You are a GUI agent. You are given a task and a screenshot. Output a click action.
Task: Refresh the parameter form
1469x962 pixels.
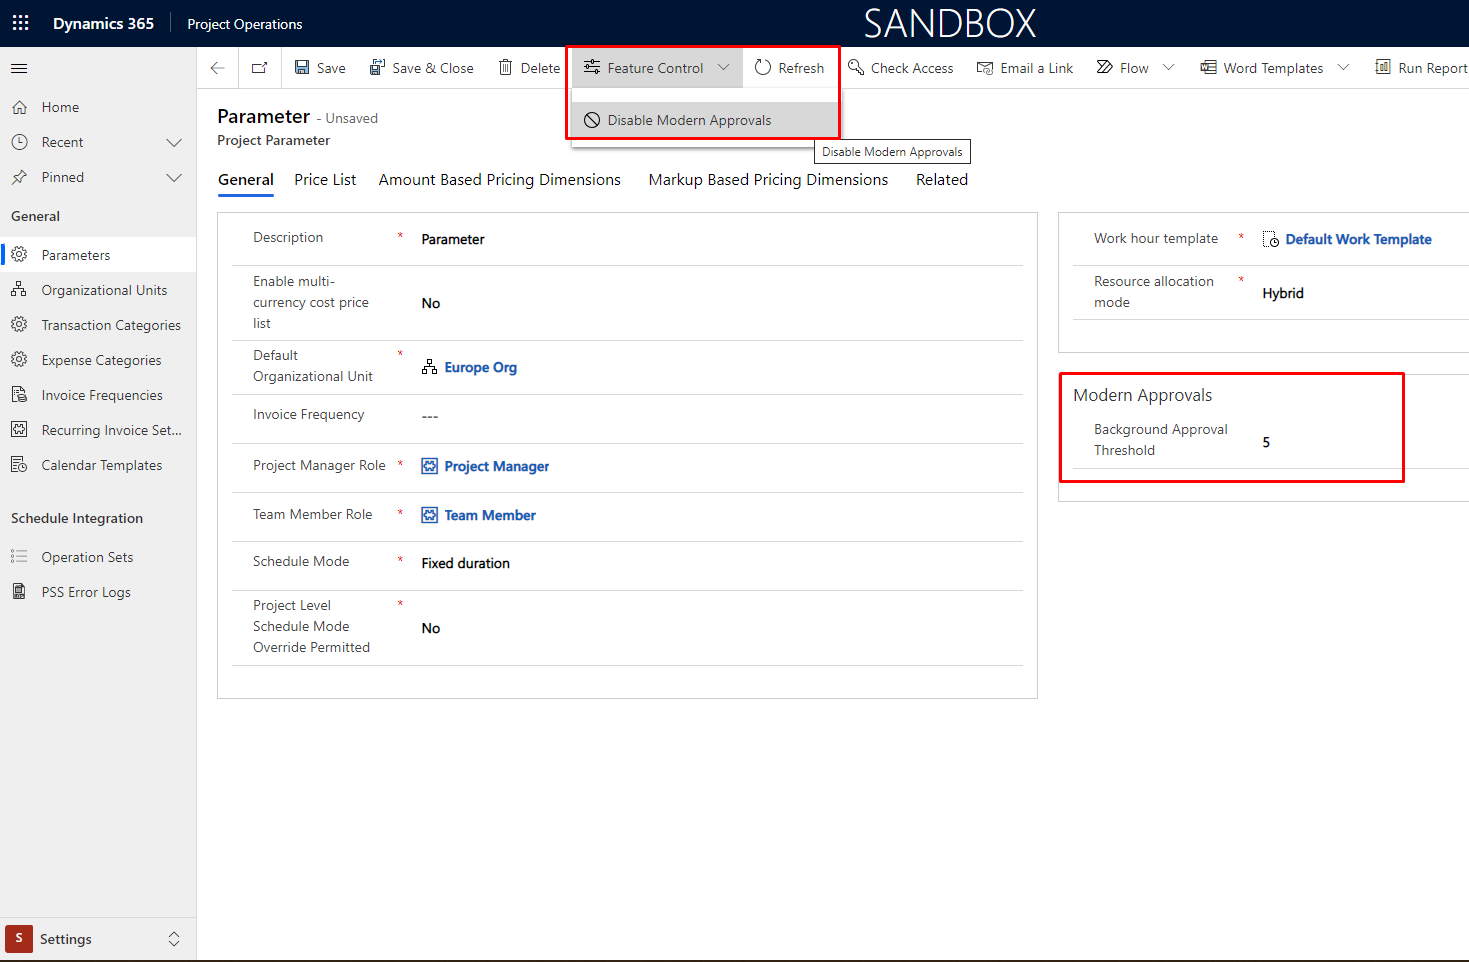(x=789, y=68)
